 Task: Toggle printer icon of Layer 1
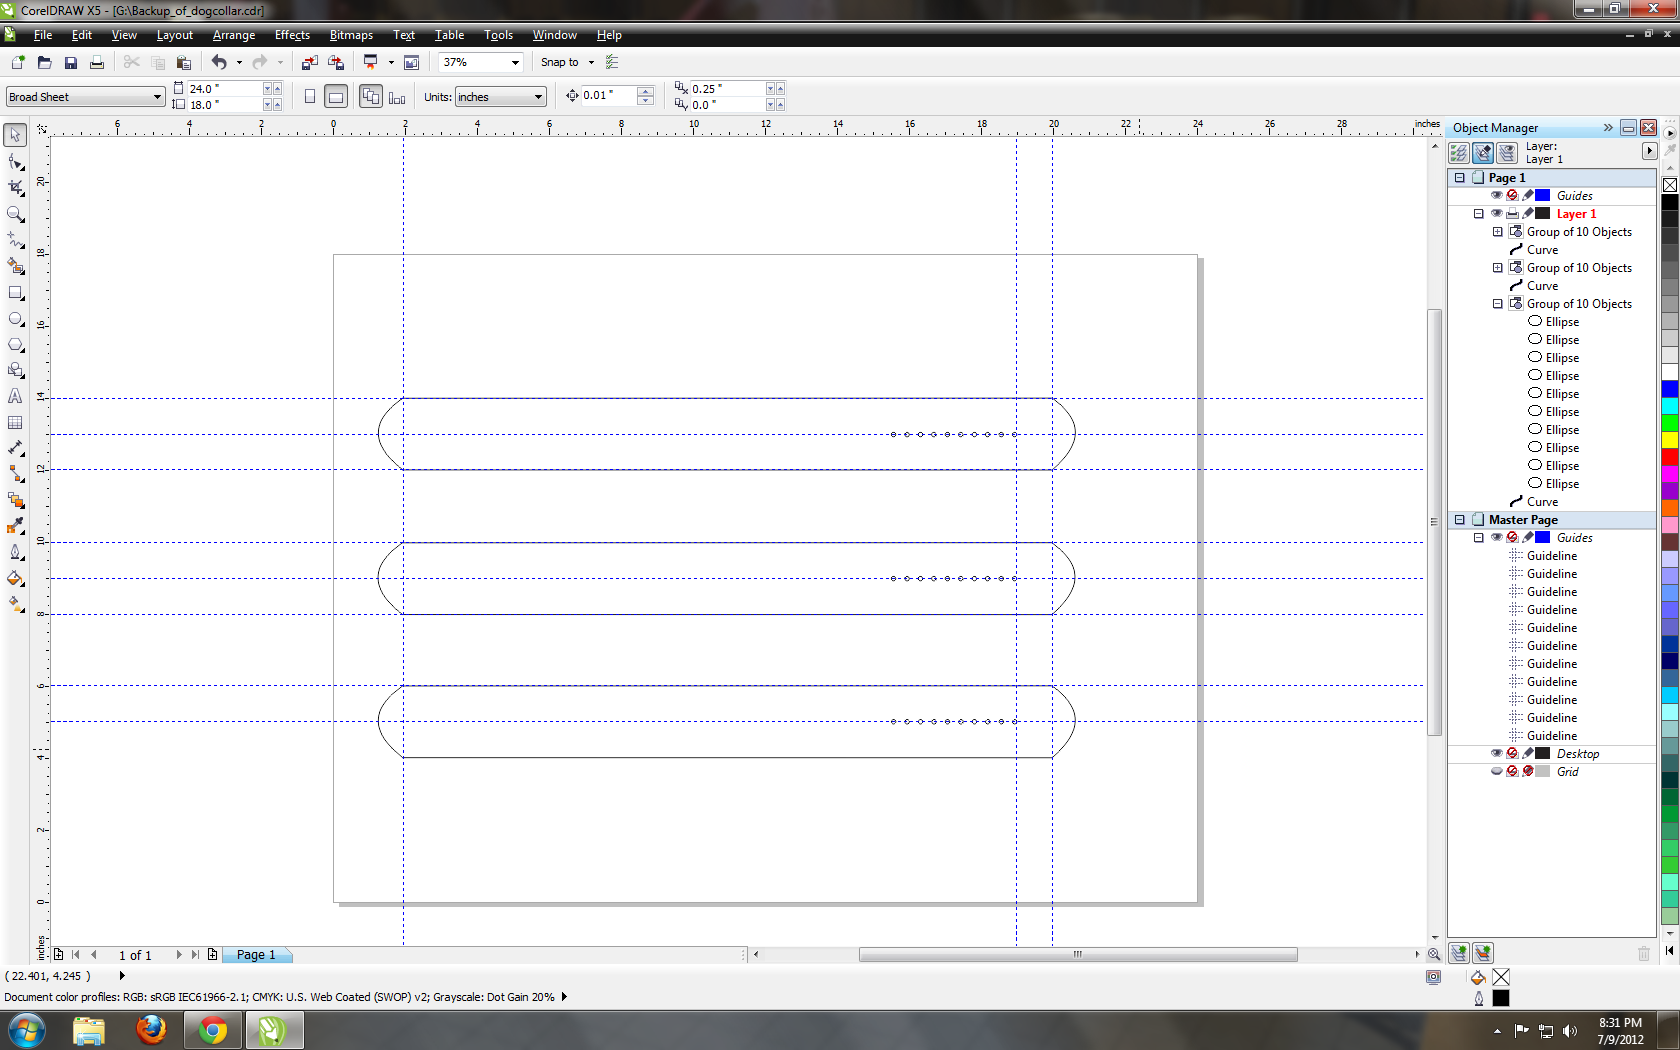coord(1512,213)
